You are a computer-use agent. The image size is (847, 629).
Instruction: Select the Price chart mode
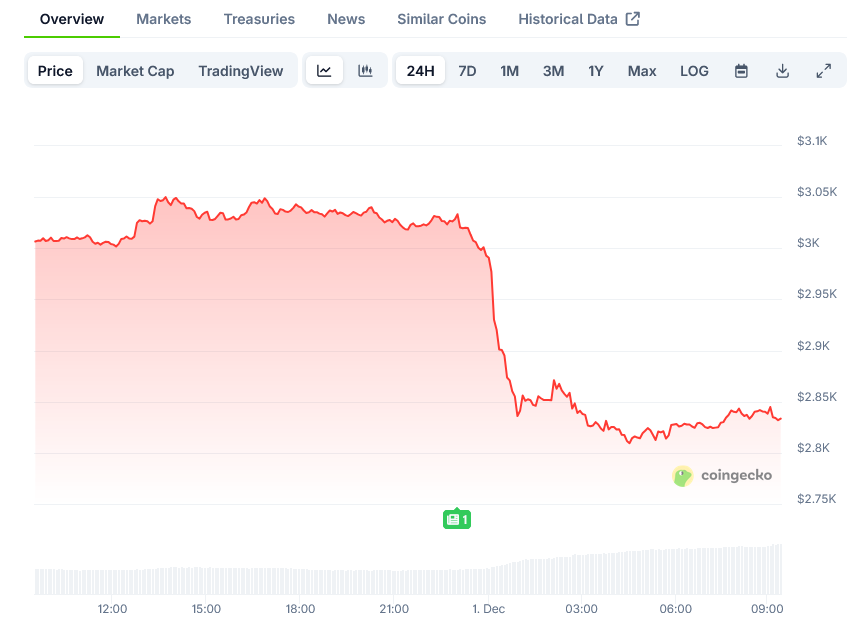point(55,70)
